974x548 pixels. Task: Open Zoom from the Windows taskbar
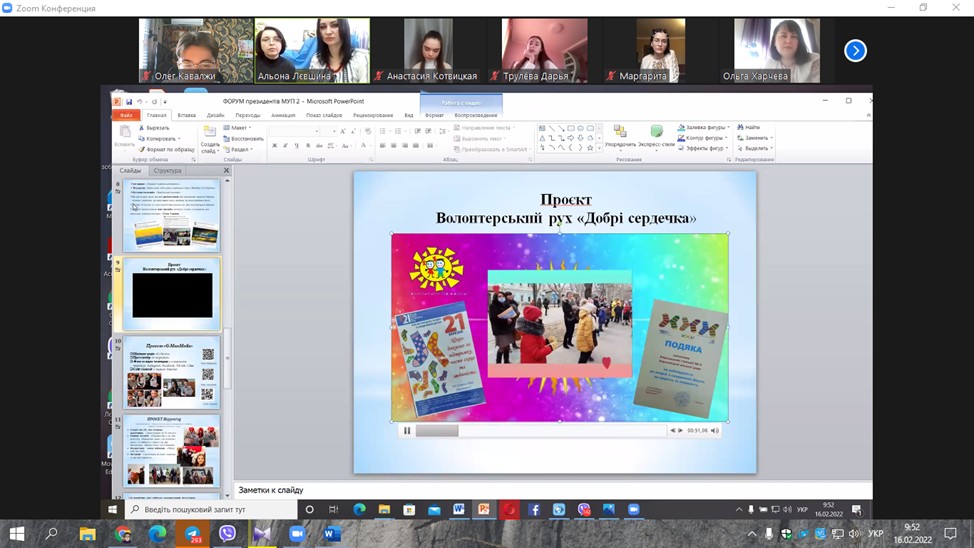click(x=297, y=535)
